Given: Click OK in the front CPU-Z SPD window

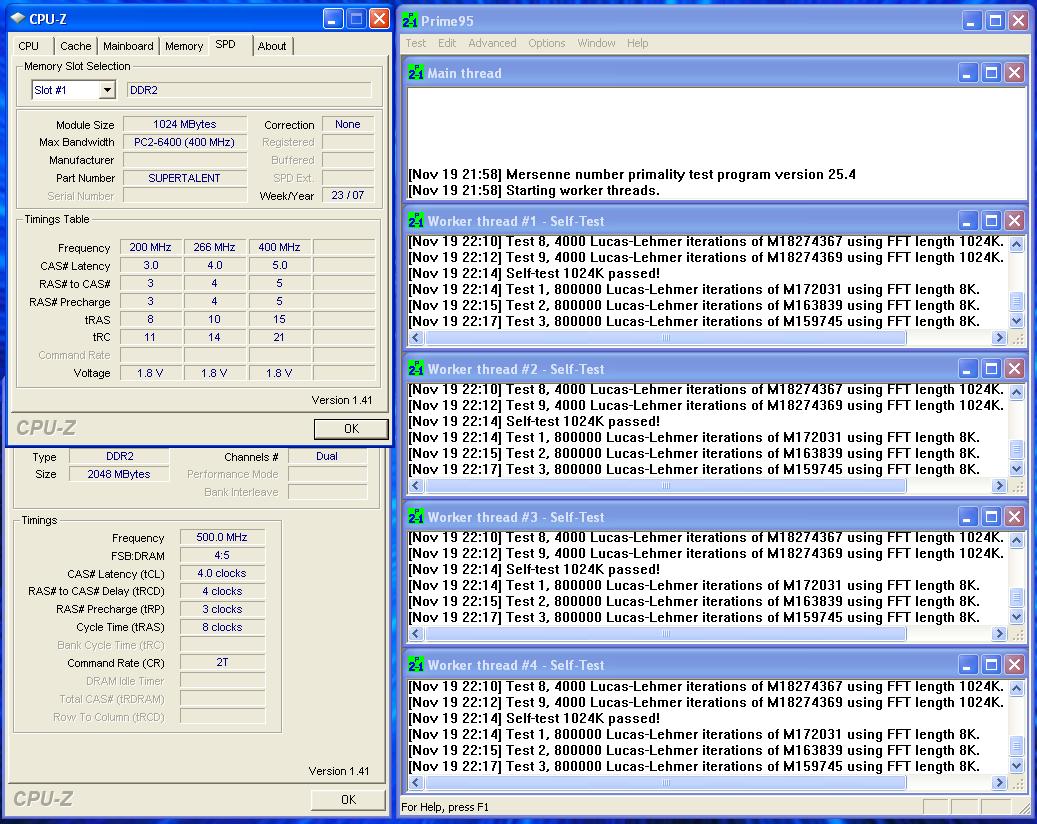Looking at the screenshot, I should click(x=351, y=429).
